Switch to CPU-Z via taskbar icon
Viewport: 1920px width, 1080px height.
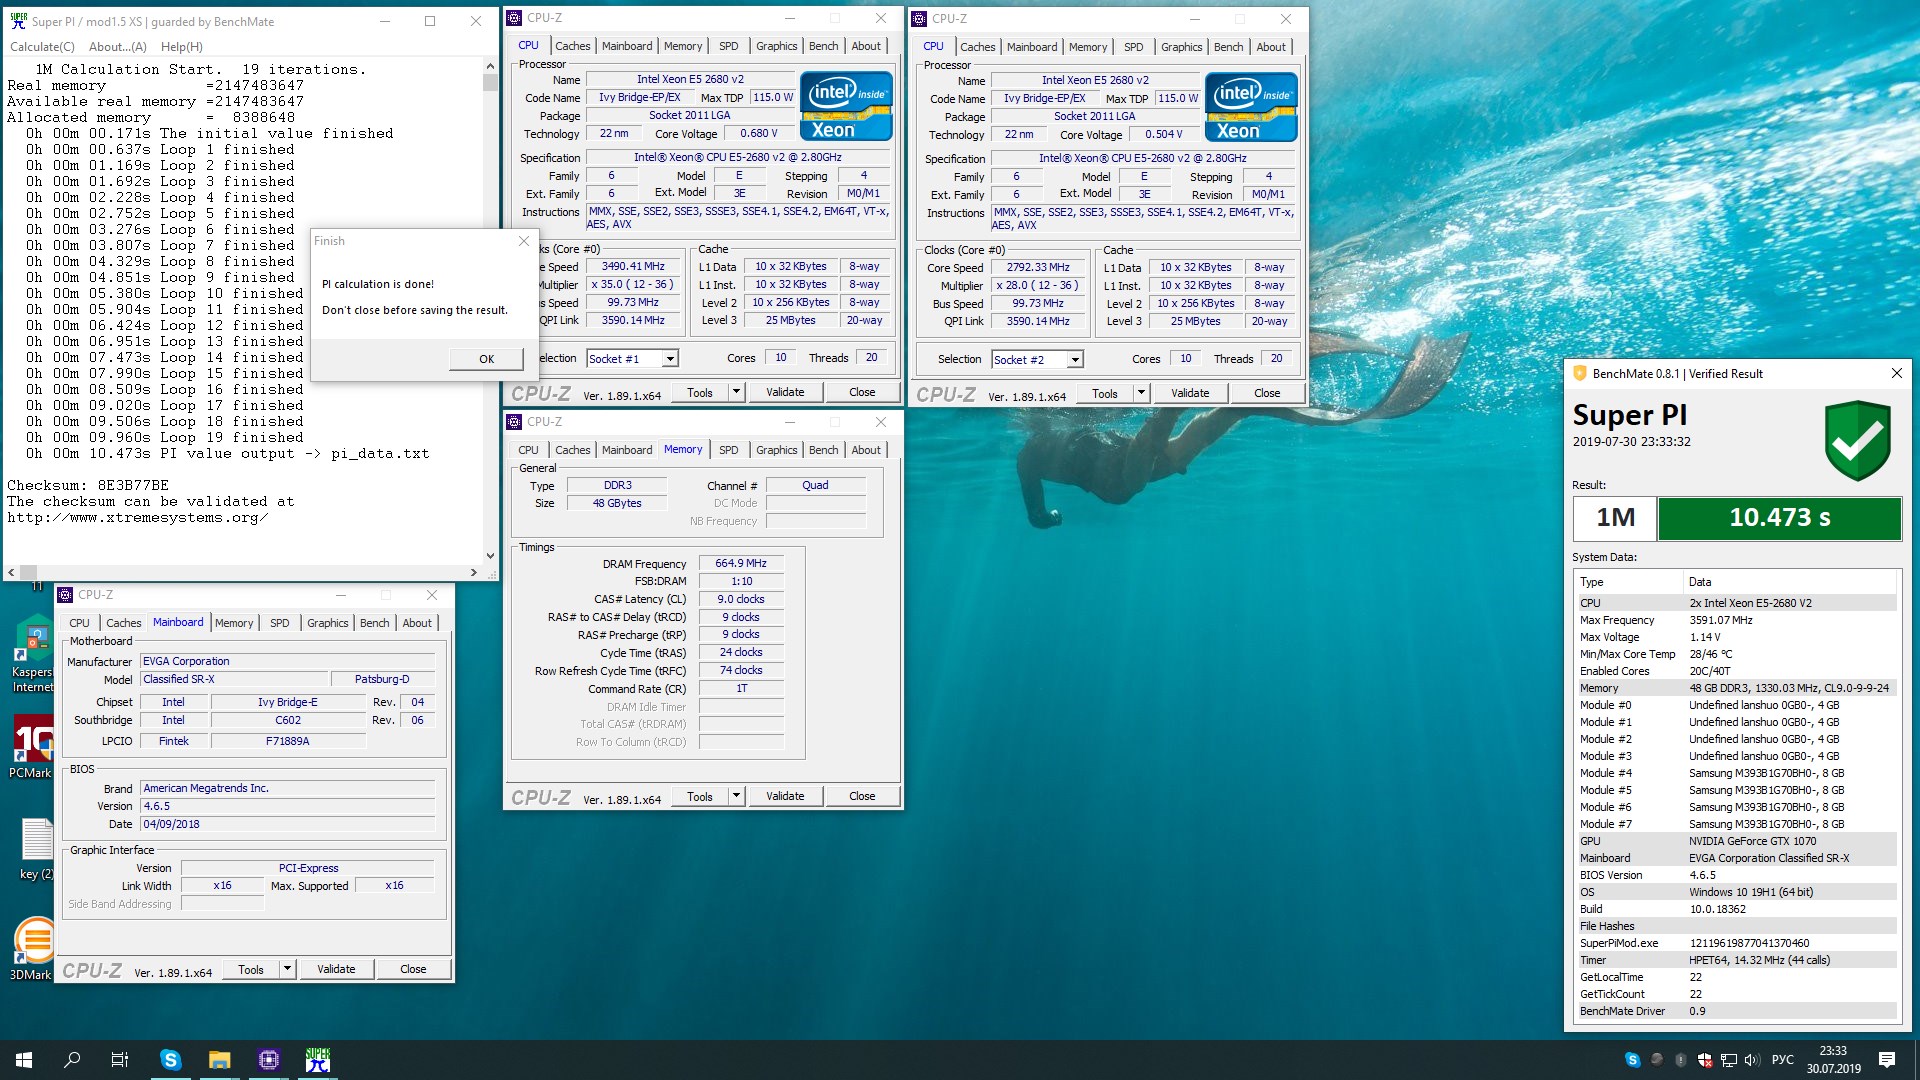(x=268, y=1059)
